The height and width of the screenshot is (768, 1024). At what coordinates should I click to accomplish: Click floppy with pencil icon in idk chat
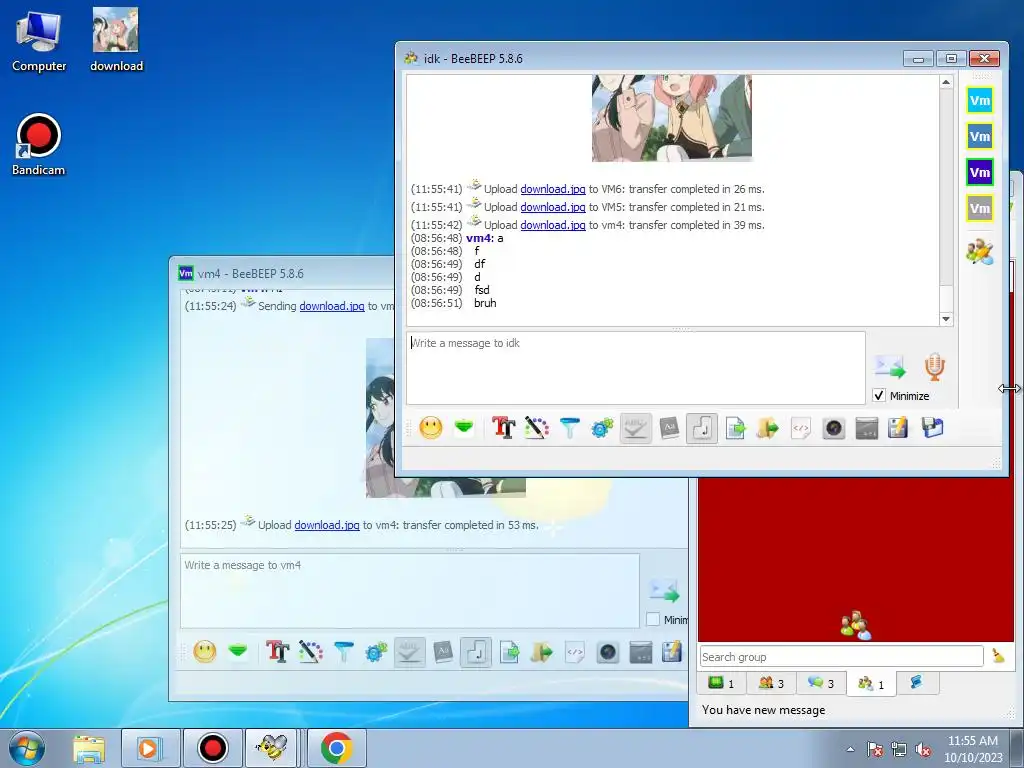(899, 428)
